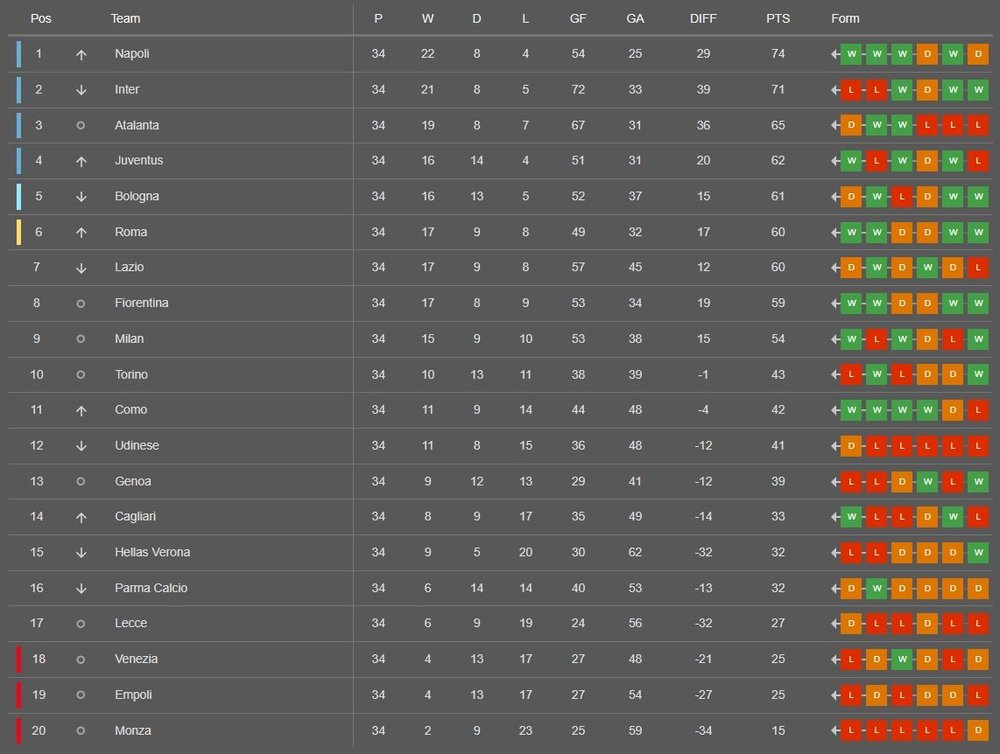Viewport: 1000px width, 754px height.
Task: Select the Torino team name
Action: point(131,374)
